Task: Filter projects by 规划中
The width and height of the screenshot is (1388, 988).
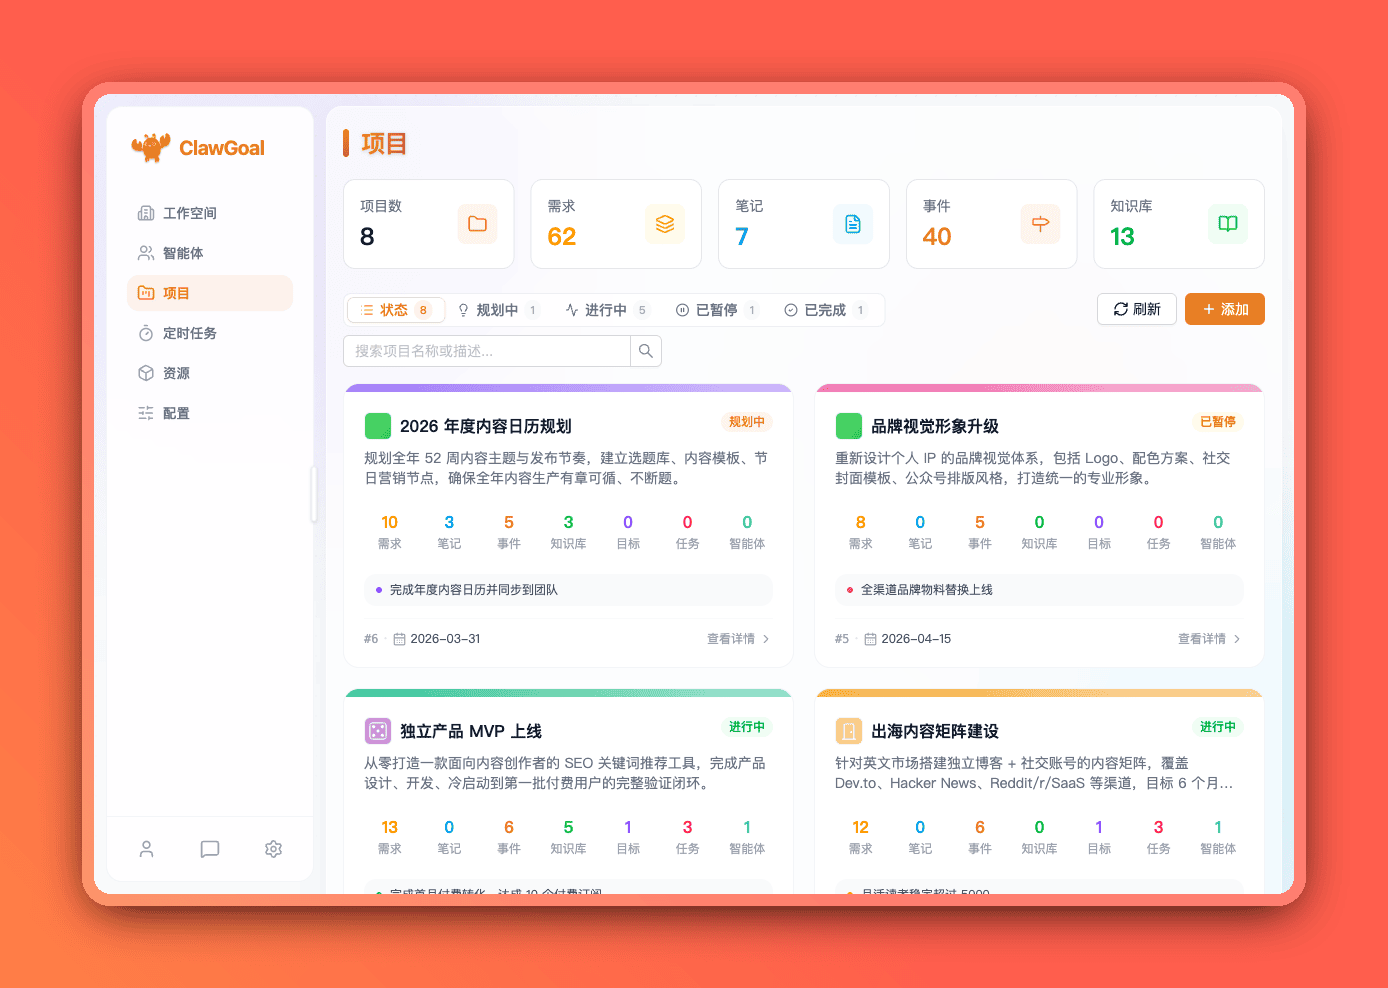Action: [x=498, y=310]
